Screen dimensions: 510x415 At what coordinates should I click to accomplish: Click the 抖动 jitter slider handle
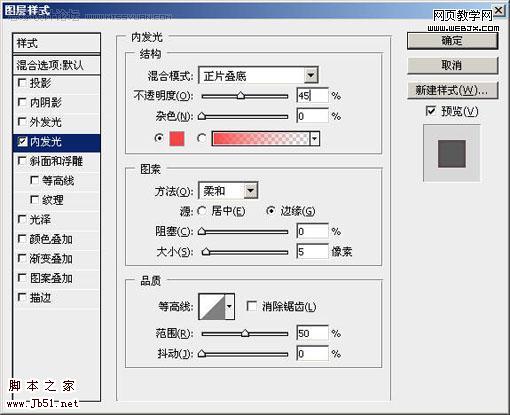point(202,354)
